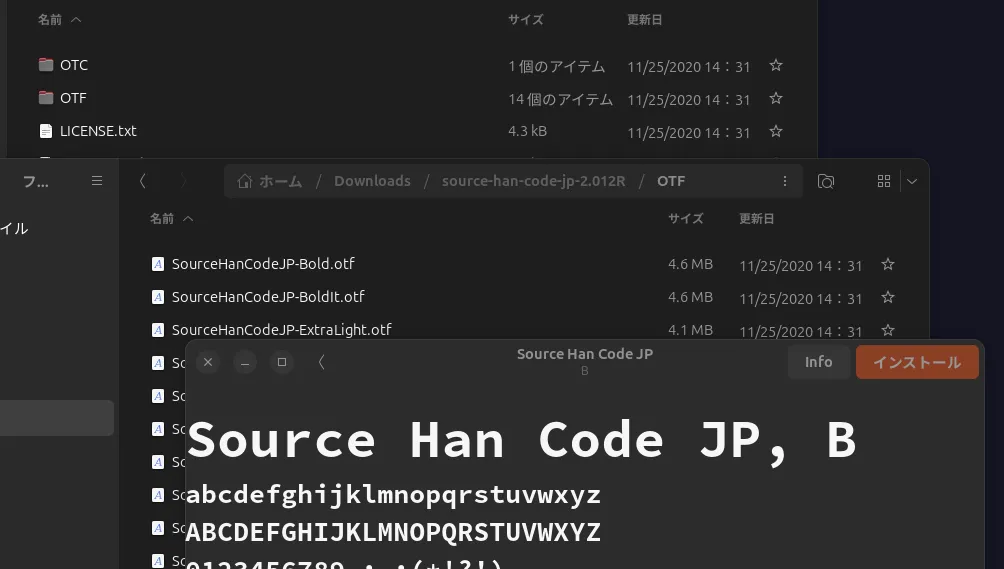Image resolution: width=1004 pixels, height=569 pixels.
Task: Open search in the OTF files window
Action: [x=825, y=181]
